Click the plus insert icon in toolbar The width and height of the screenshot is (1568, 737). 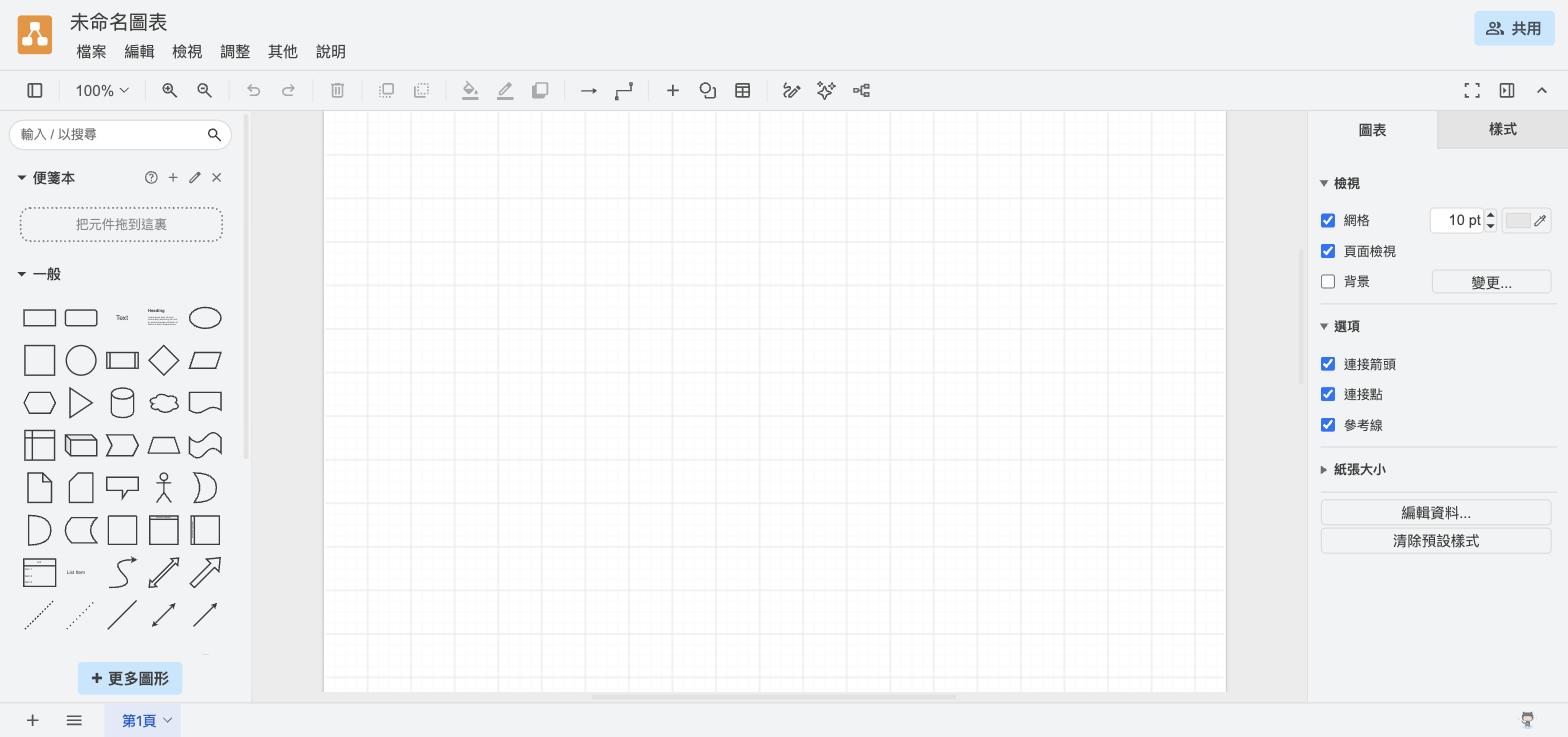point(673,91)
